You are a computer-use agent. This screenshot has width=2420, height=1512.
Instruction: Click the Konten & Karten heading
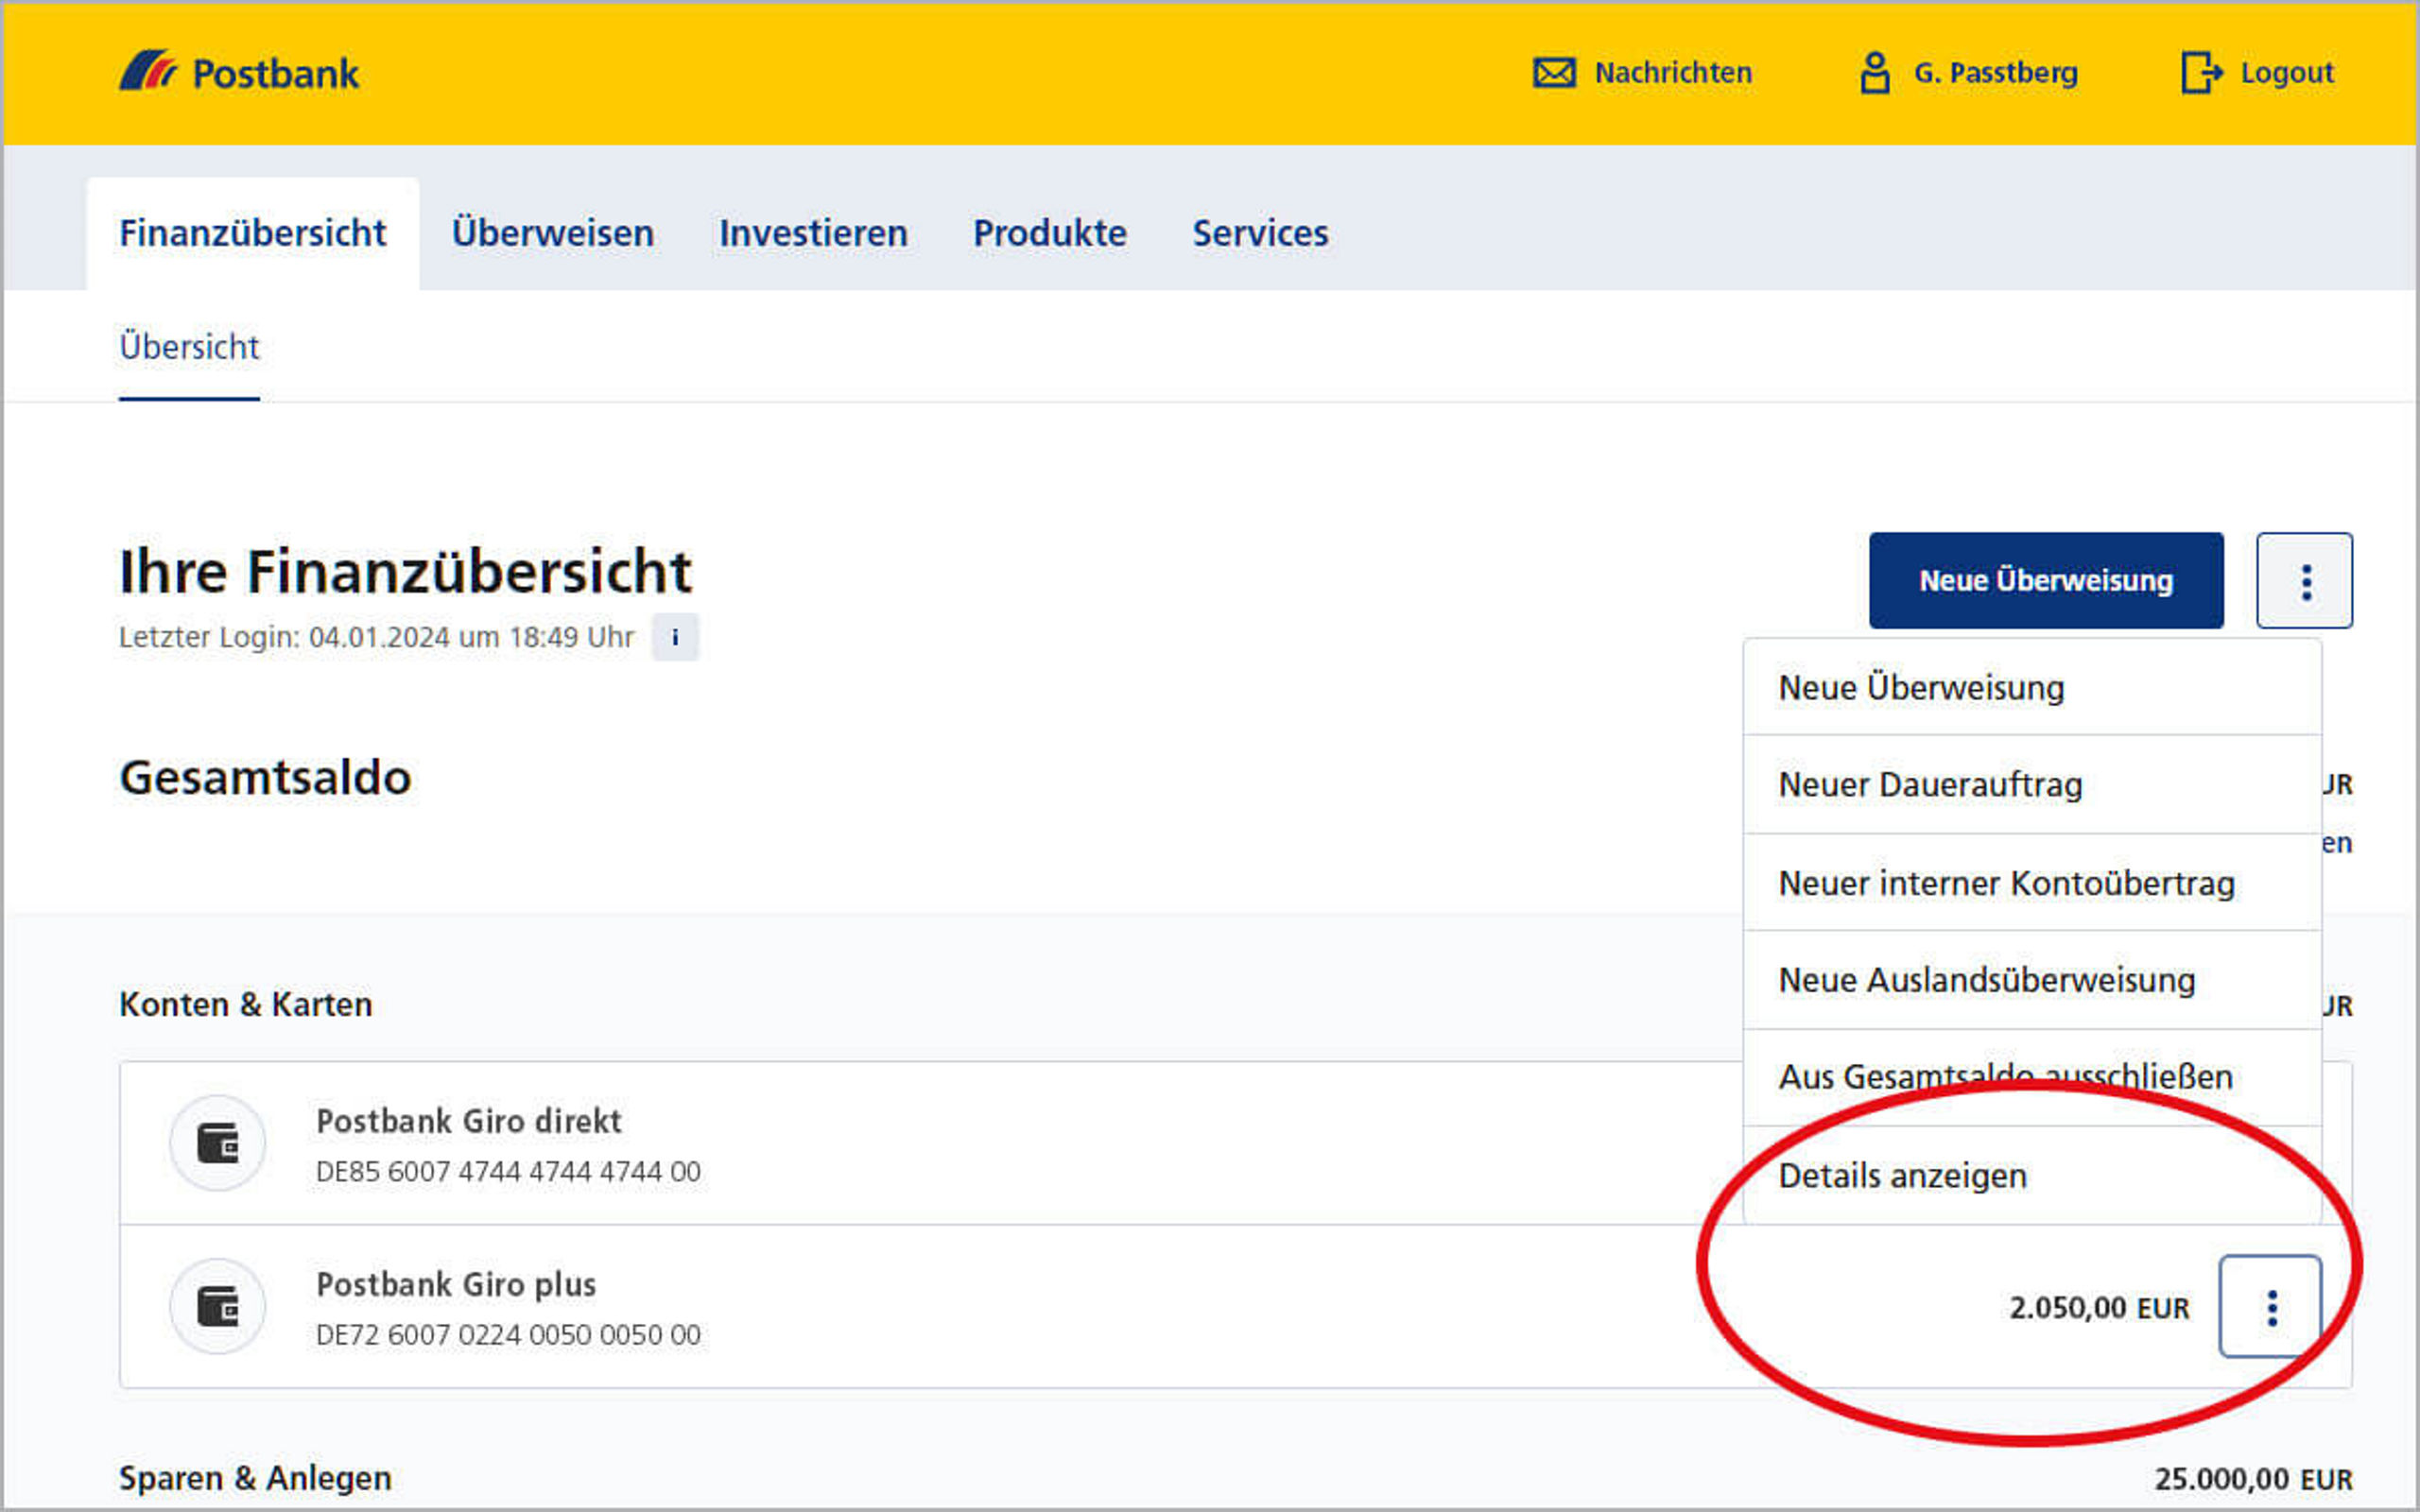click(245, 1004)
